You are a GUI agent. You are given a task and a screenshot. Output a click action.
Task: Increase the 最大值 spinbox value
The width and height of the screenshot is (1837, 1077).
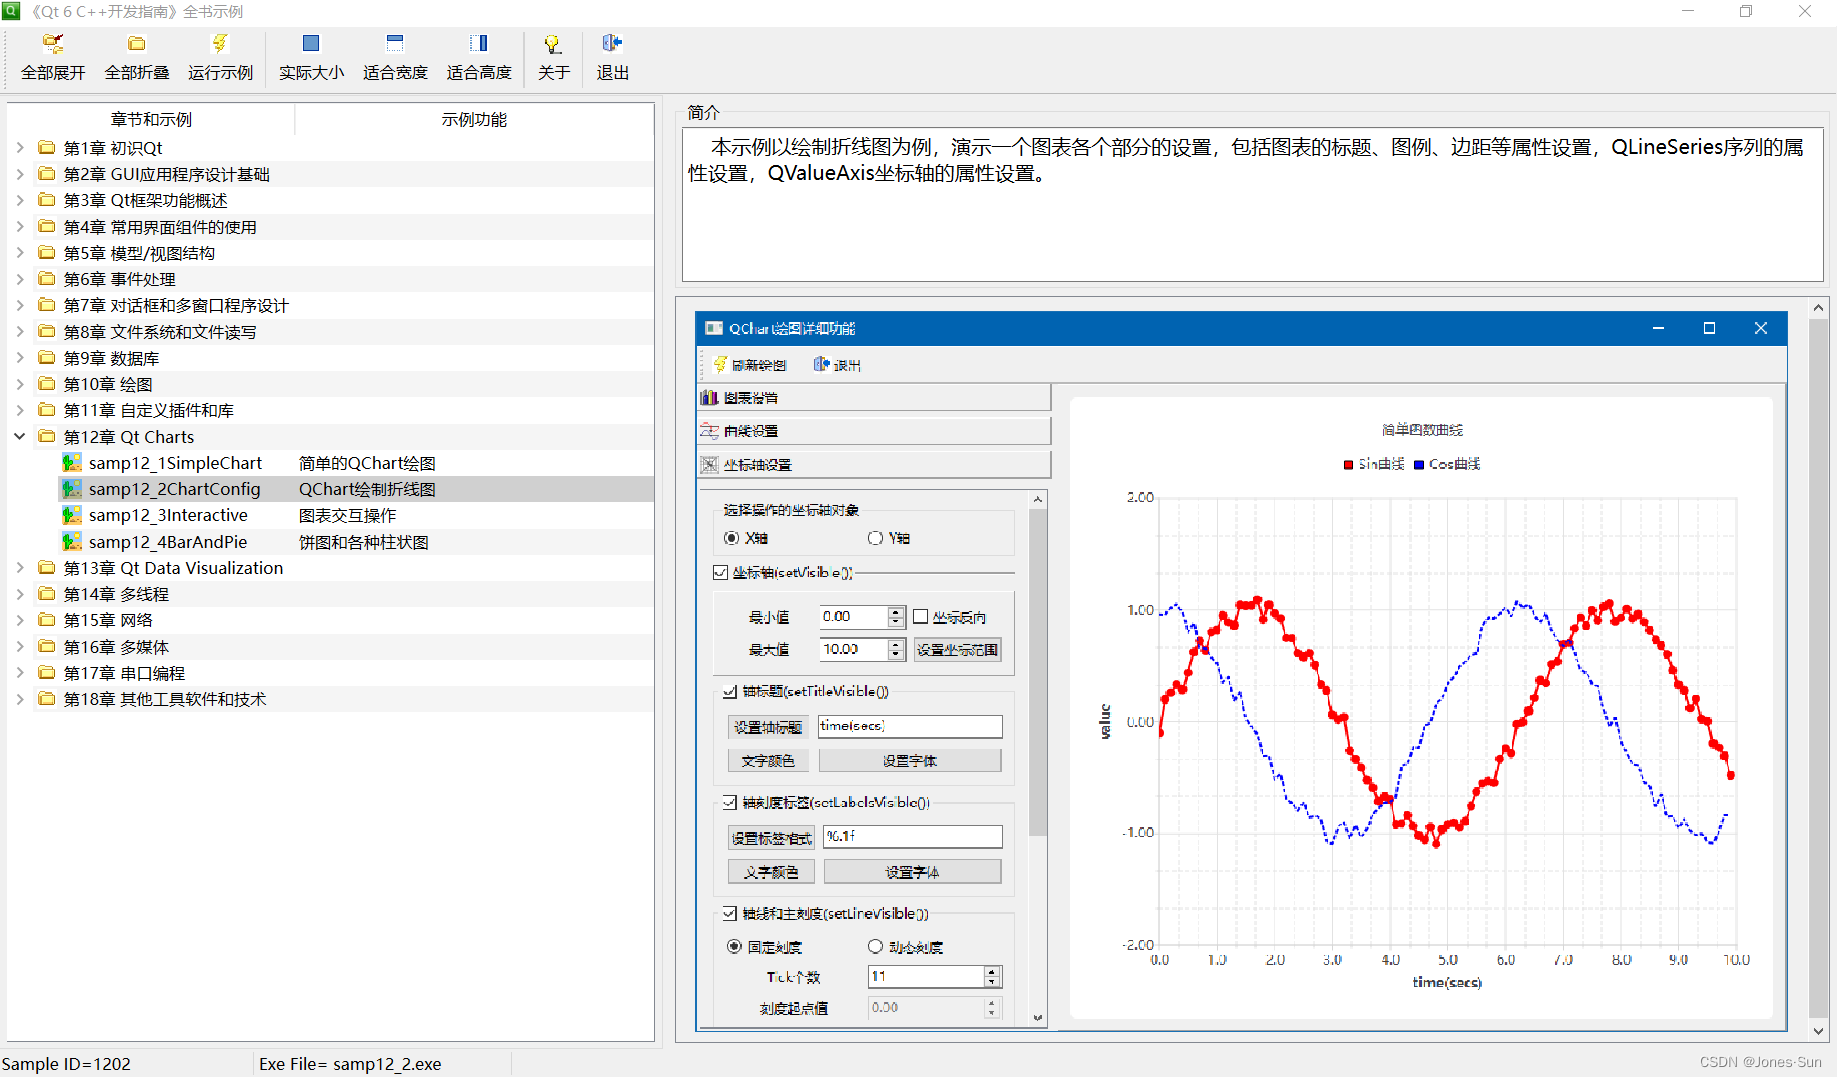click(896, 644)
